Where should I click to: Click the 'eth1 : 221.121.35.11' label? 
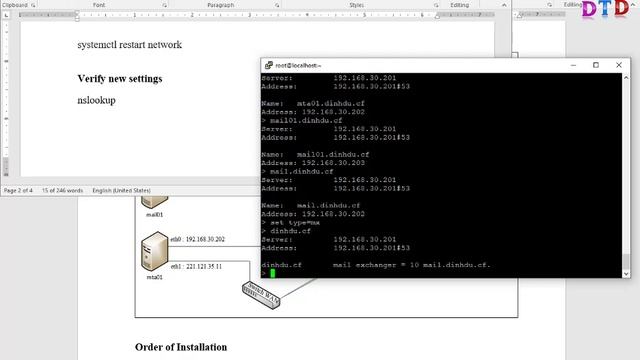(196, 267)
